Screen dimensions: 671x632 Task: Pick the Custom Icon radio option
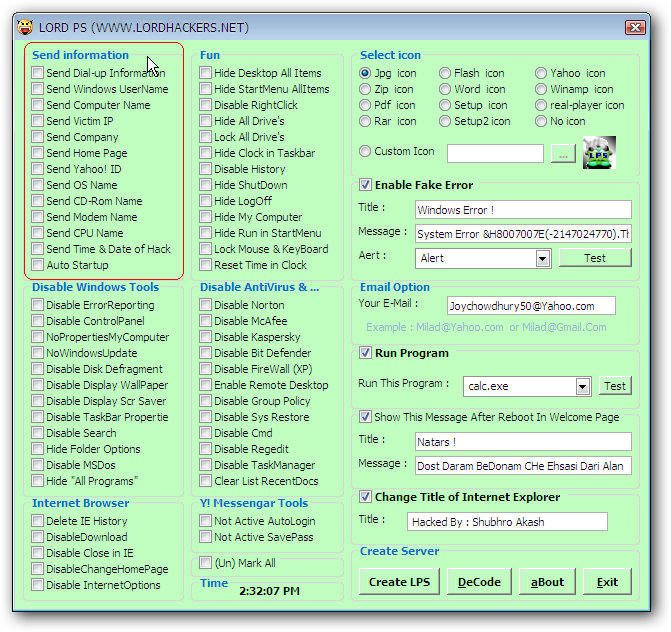[x=365, y=152]
